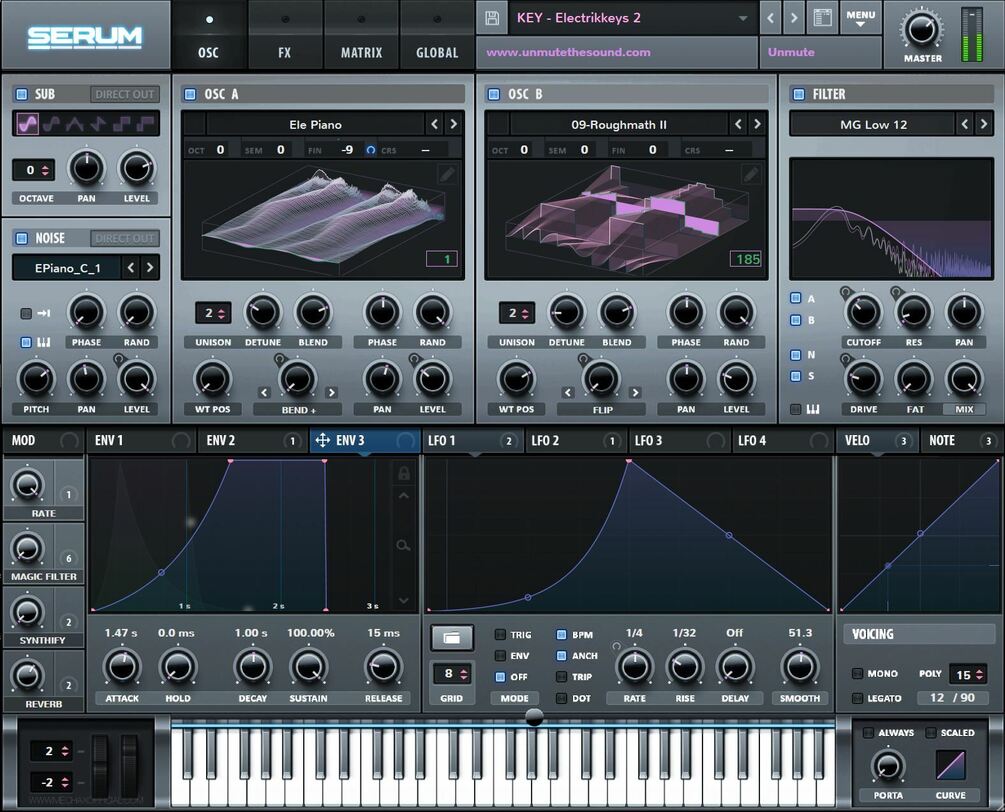
Task: Select the sine wave shape in SUB
Action: (28, 124)
